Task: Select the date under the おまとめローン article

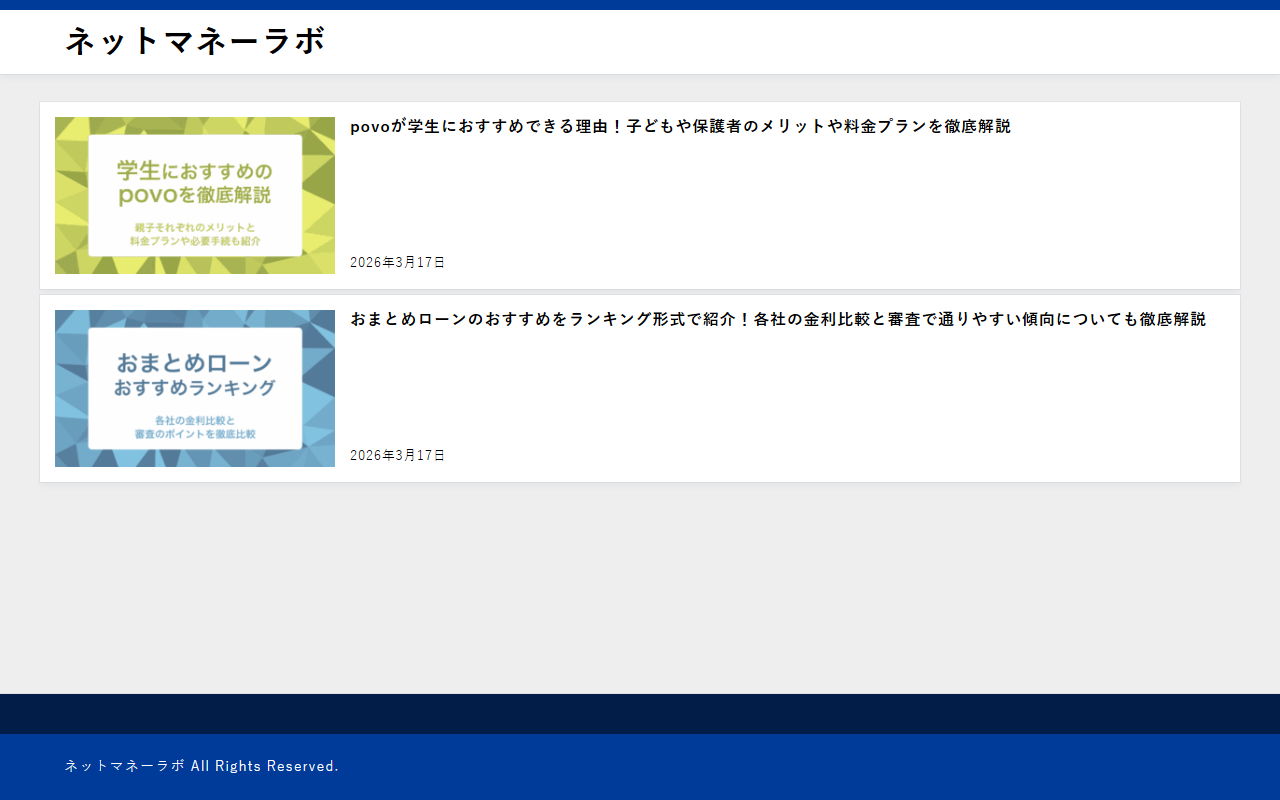Action: 397,455
